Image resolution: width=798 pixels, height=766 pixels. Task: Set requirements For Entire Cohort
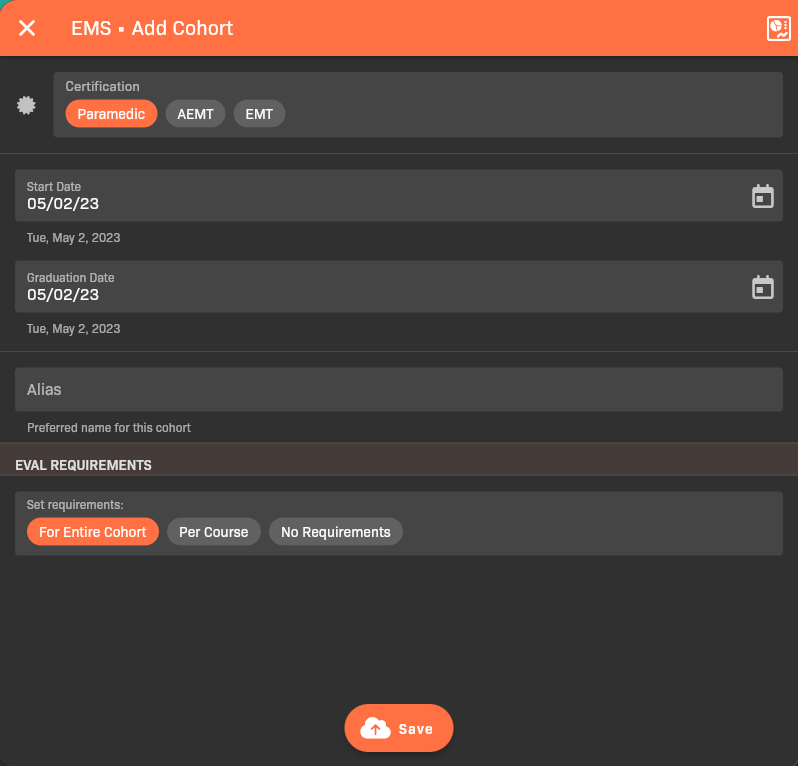pos(92,532)
